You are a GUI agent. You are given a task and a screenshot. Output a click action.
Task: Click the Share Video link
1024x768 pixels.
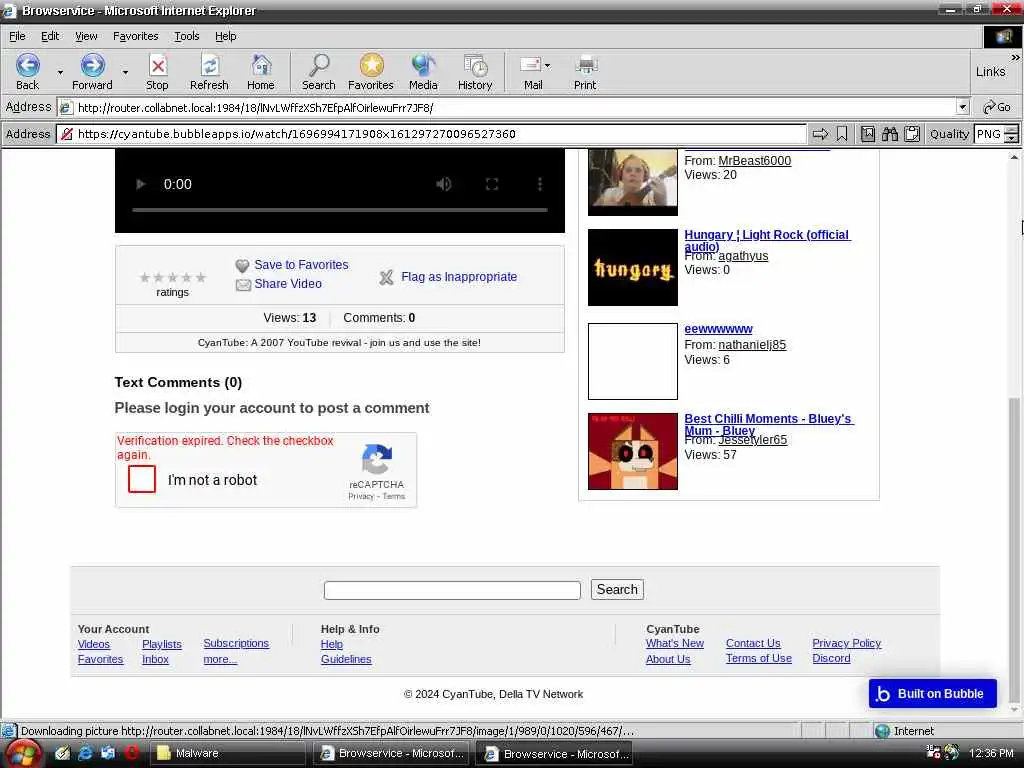point(288,283)
